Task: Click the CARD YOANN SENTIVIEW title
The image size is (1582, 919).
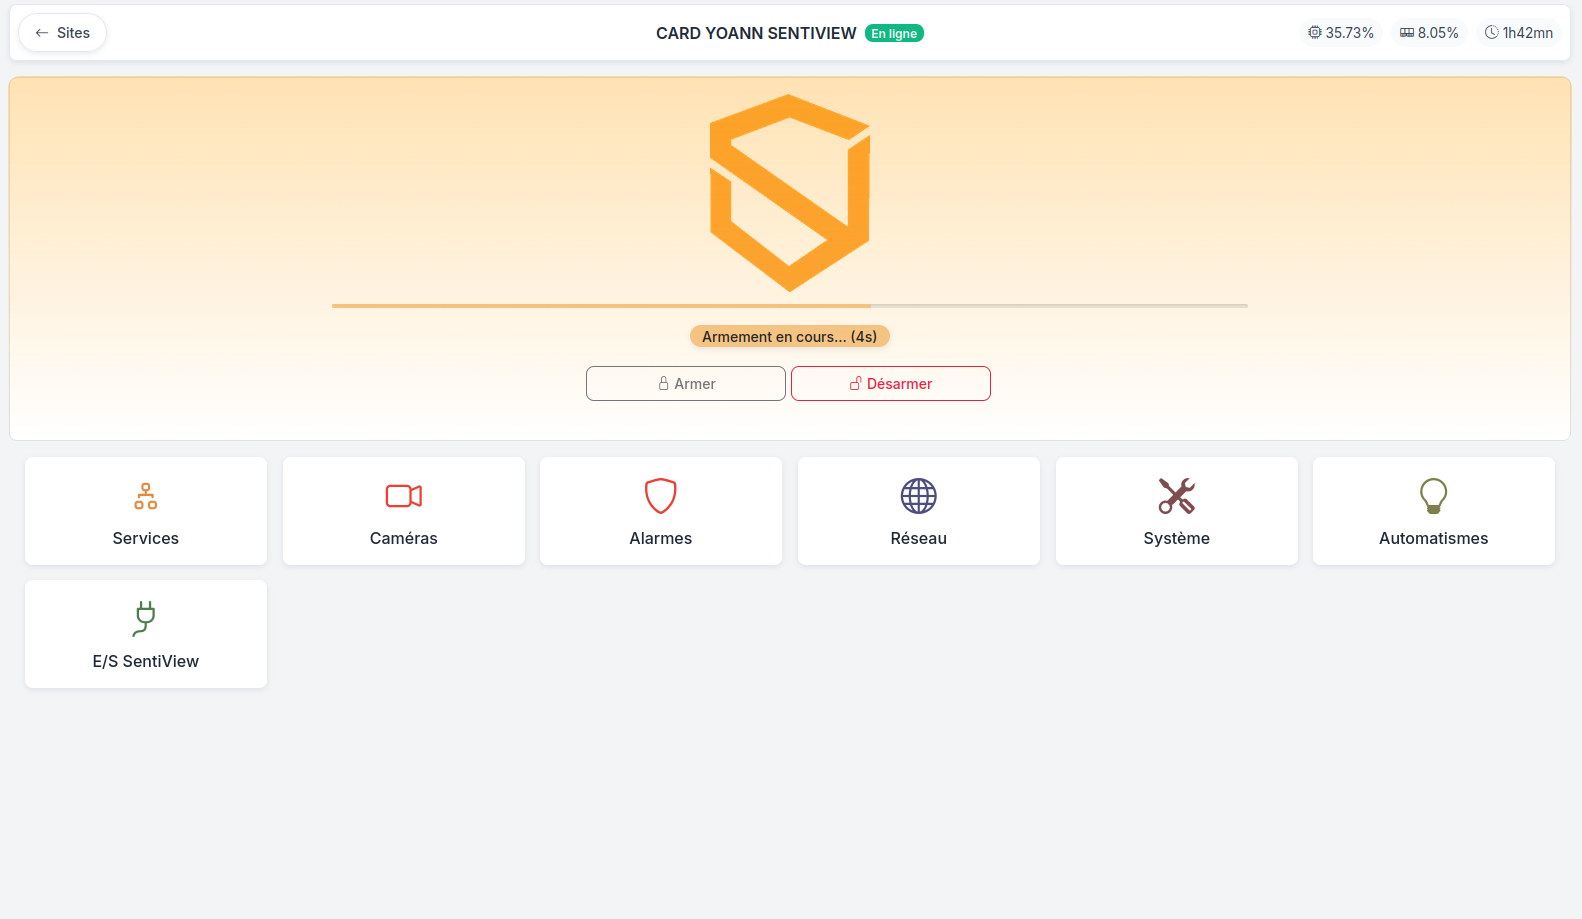Action: coord(756,33)
